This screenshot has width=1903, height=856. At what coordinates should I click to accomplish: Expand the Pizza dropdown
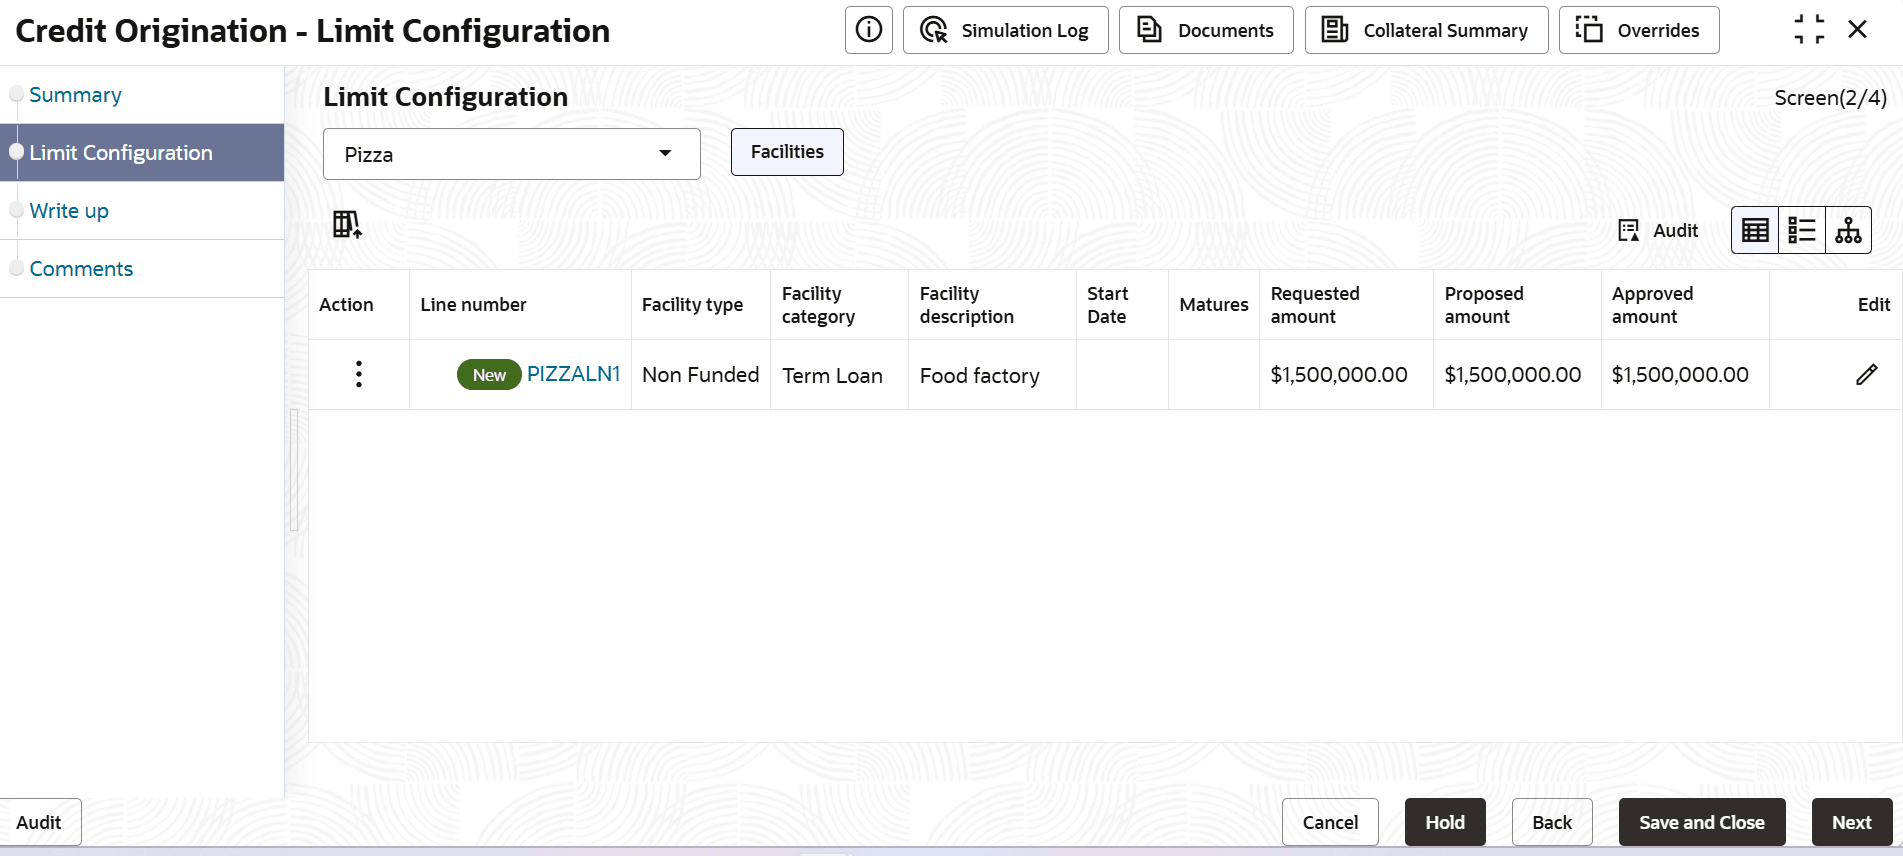click(511, 154)
